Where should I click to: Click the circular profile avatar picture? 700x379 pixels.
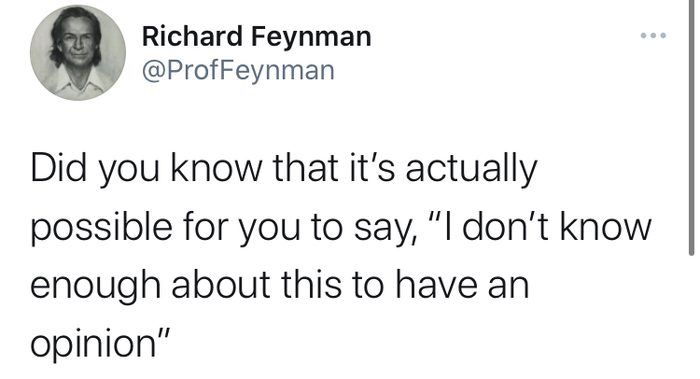pyautogui.click(x=78, y=53)
